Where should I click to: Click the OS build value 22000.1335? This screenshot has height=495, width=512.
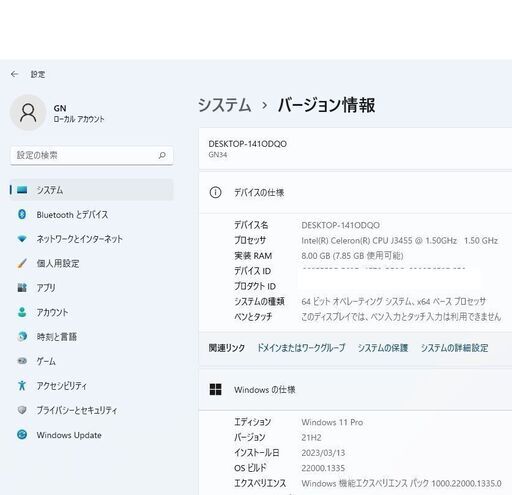pyautogui.click(x=323, y=468)
